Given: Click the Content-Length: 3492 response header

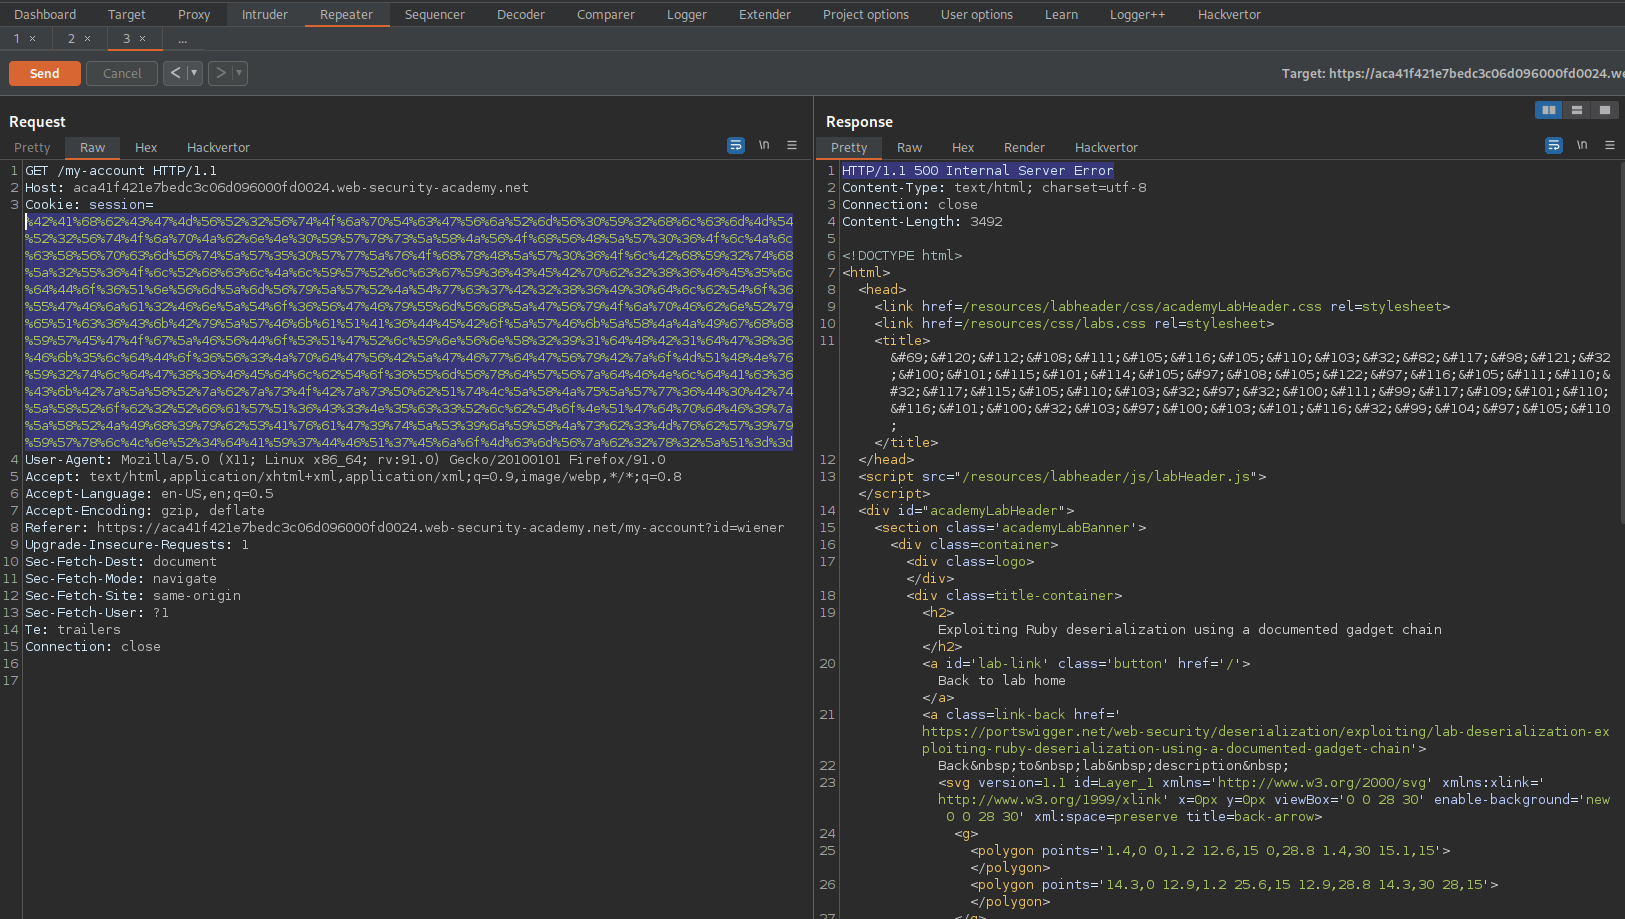Looking at the screenshot, I should tap(922, 221).
